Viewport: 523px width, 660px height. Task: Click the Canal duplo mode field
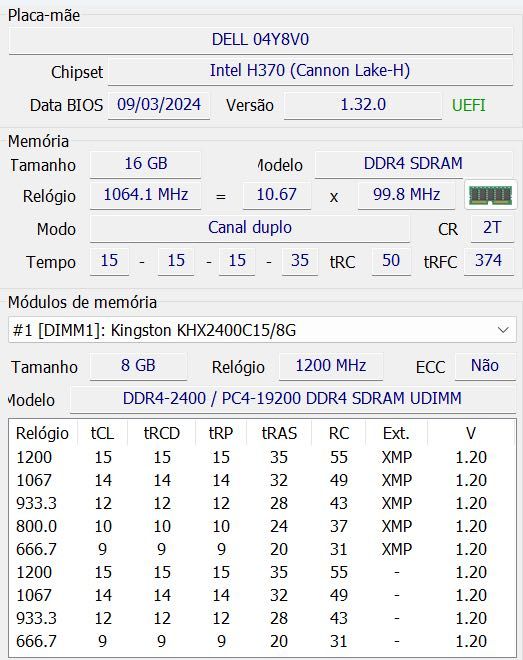[250, 228]
